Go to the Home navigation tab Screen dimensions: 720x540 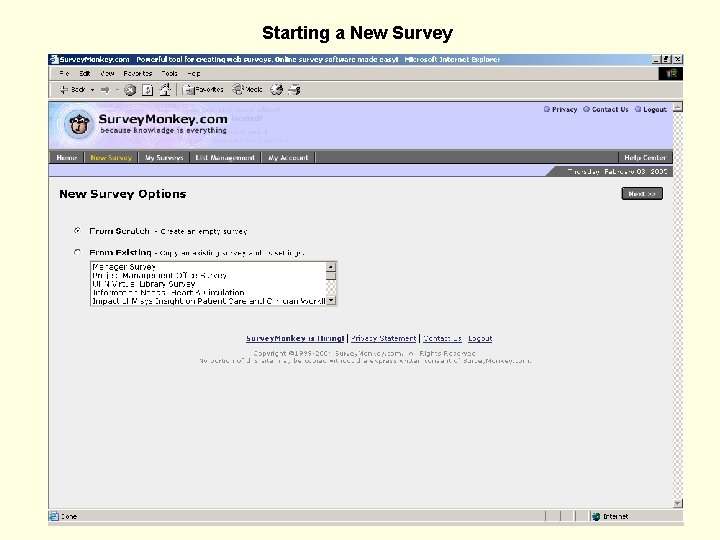click(67, 158)
